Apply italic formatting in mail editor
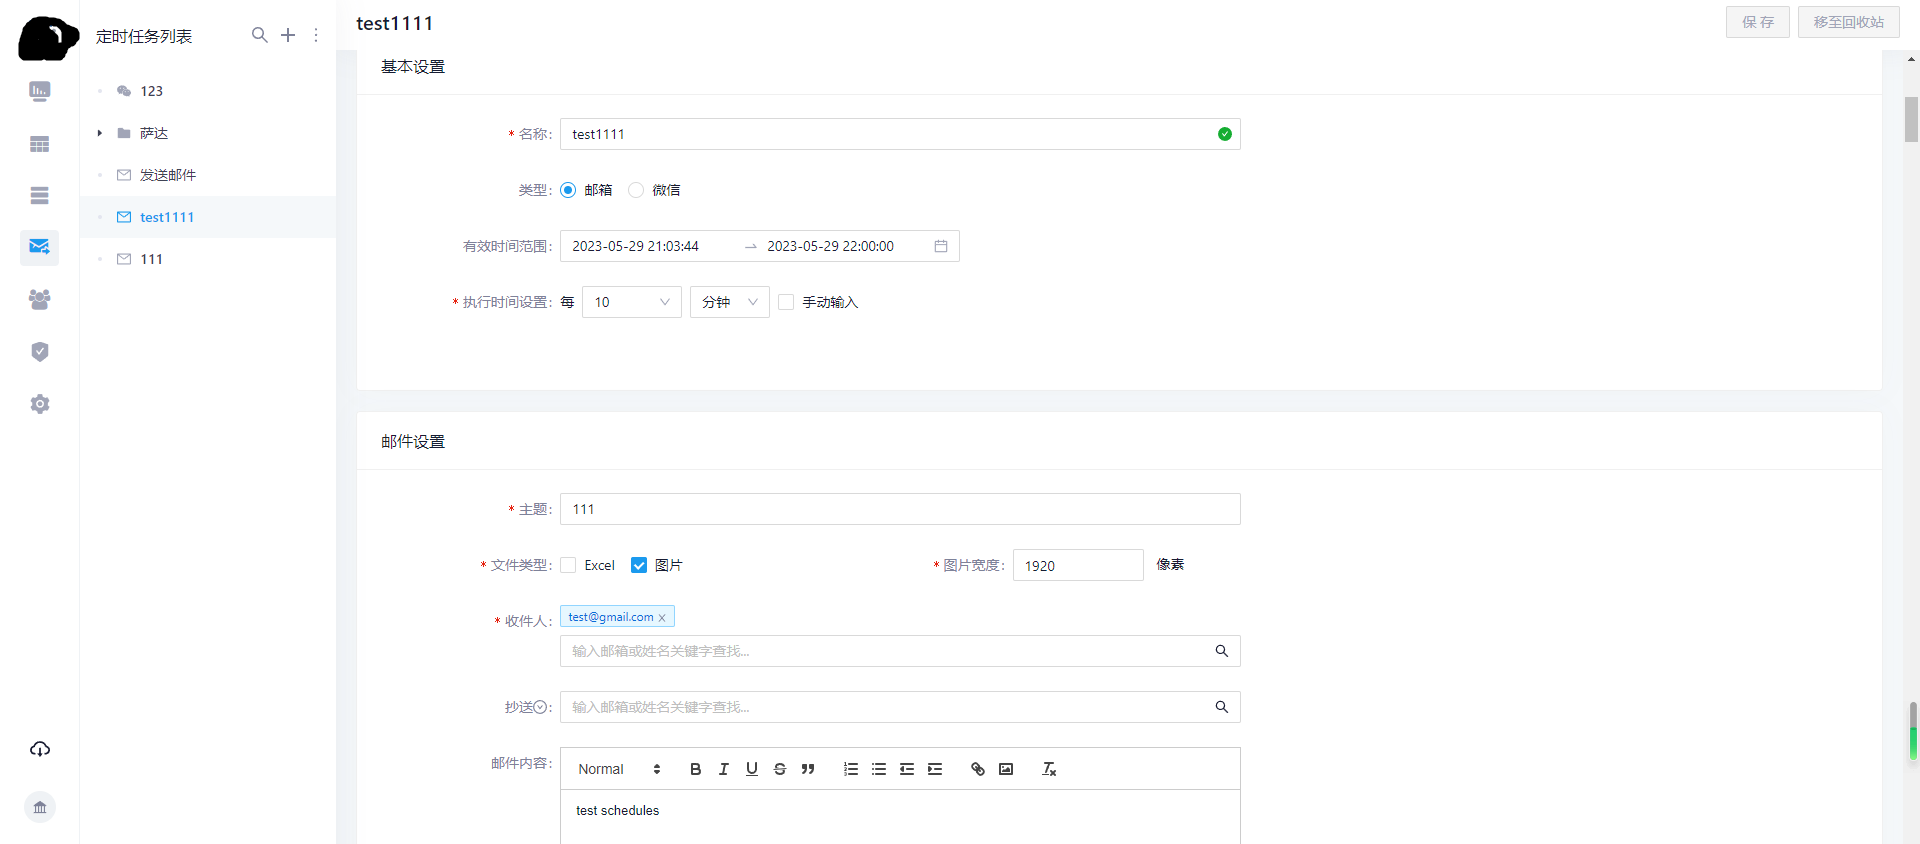This screenshot has width=1920, height=844. point(723,769)
